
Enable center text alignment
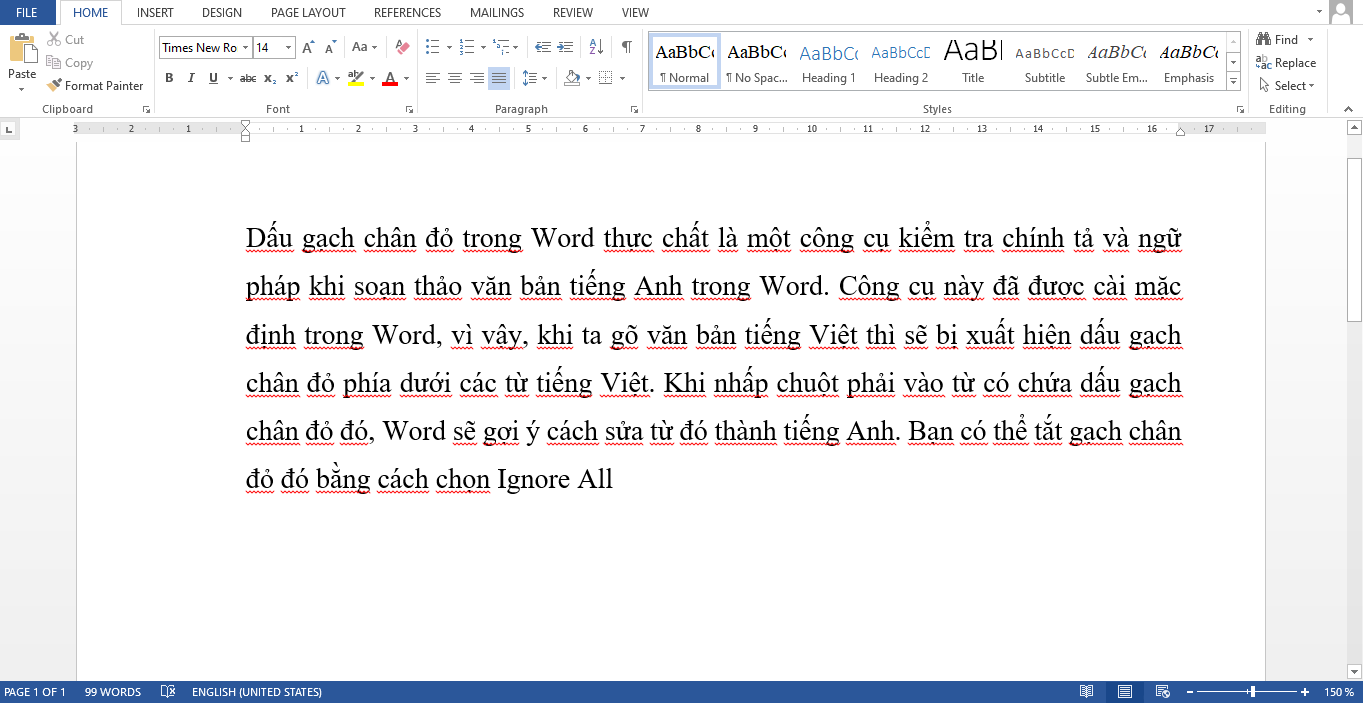coord(455,78)
